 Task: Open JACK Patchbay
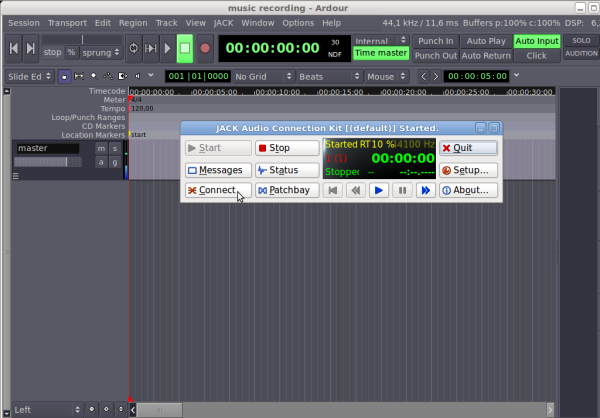pos(287,190)
